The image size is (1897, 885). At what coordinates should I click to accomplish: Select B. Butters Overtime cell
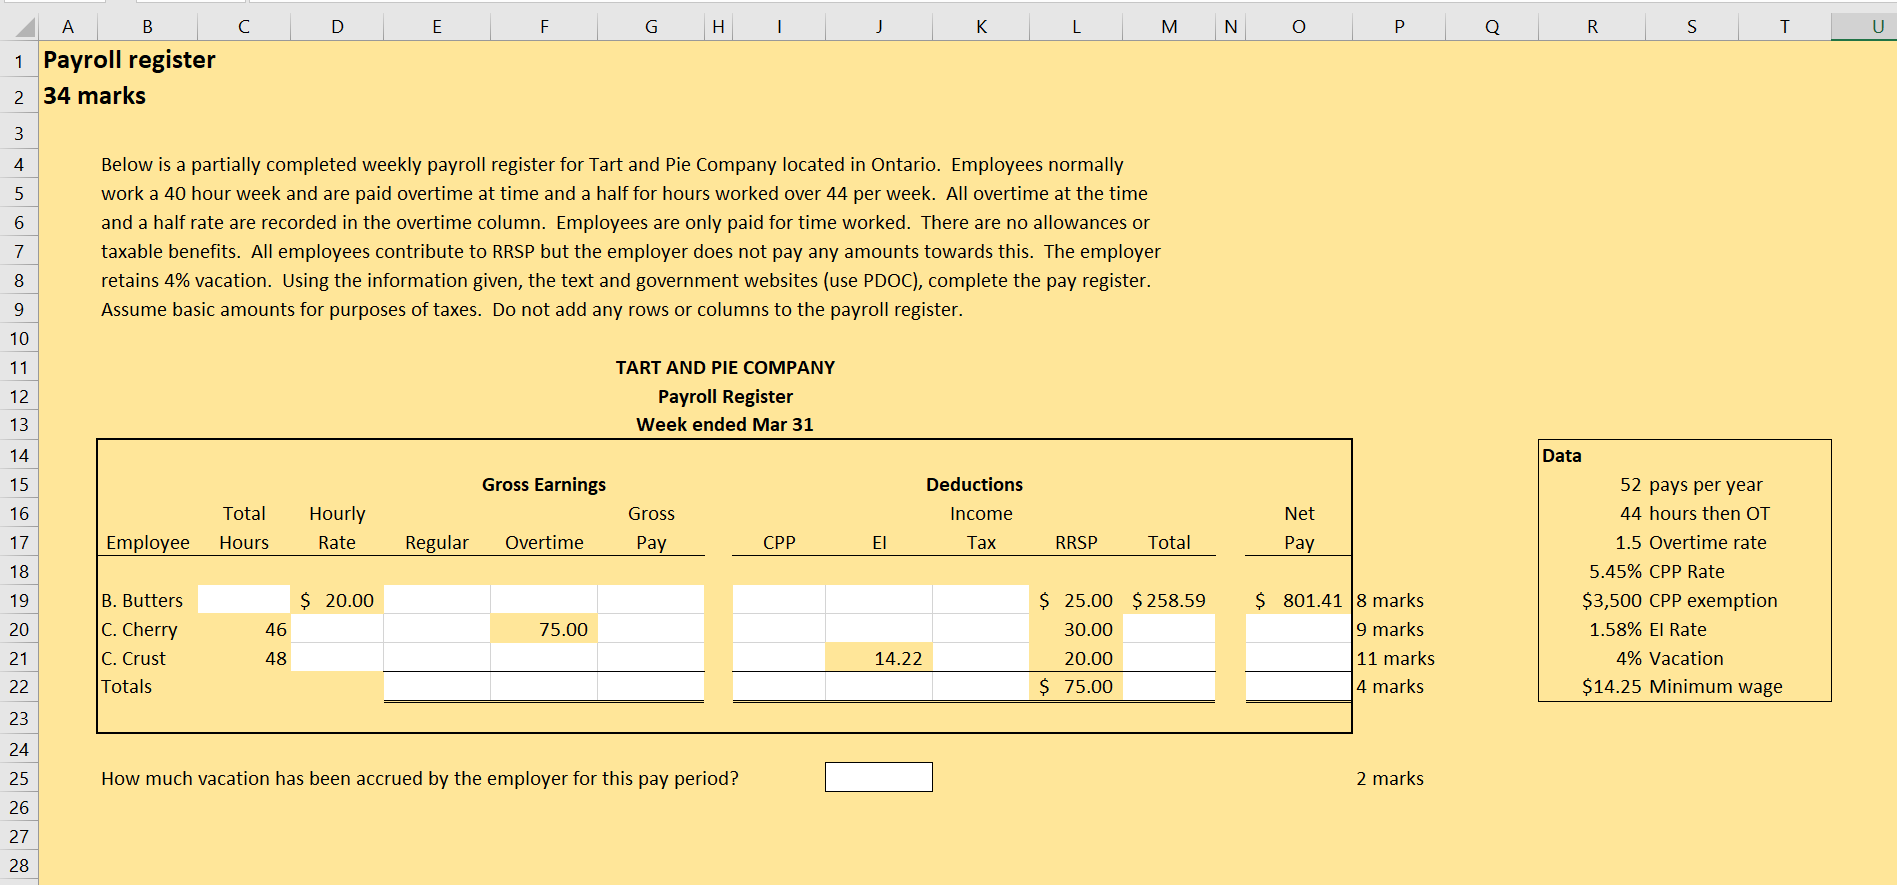544,600
